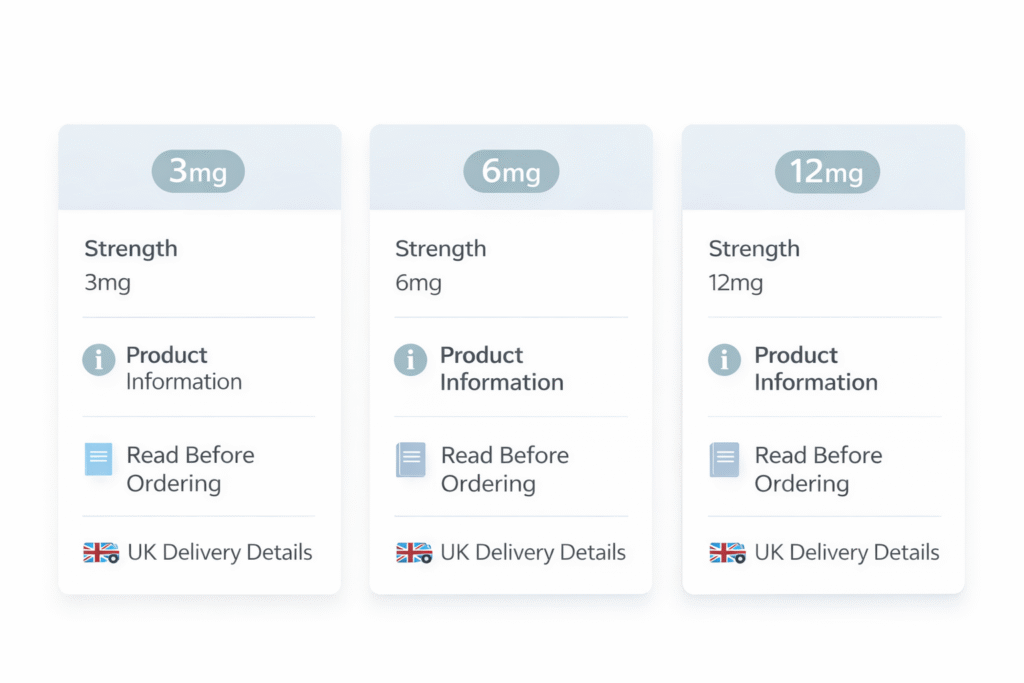Open Read Before Ordering on the 6mg card
1024x683 pixels.
(x=505, y=469)
